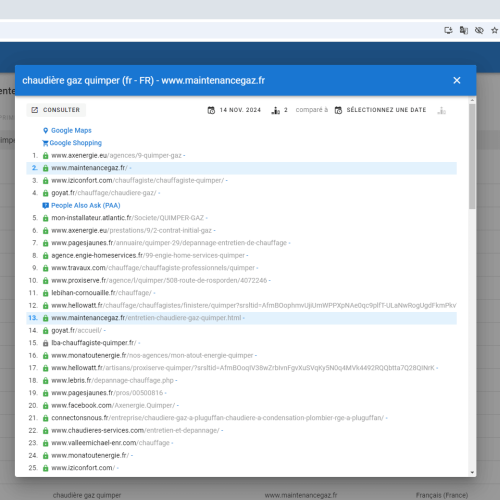Click the dialog vertical scrollbar thumb
This screenshot has width=500, height=500.
pos(472,156)
